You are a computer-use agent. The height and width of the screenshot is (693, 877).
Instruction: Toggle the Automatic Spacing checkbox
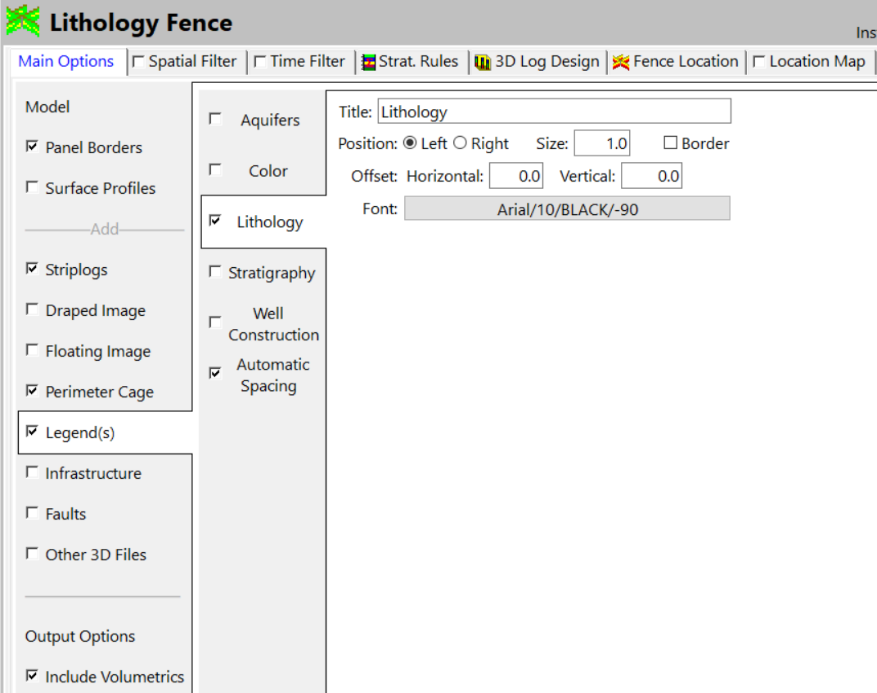215,373
